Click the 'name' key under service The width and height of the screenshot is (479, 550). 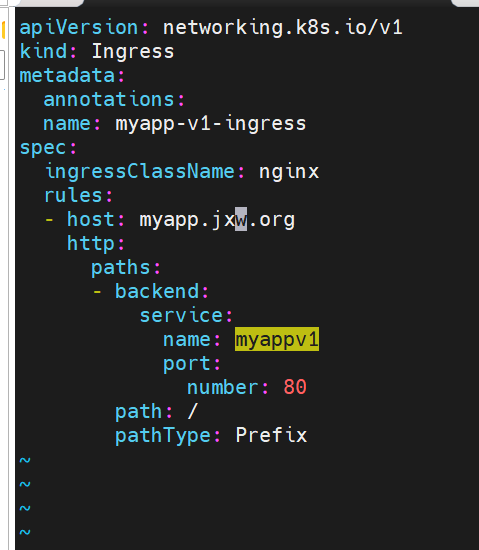[187, 340]
